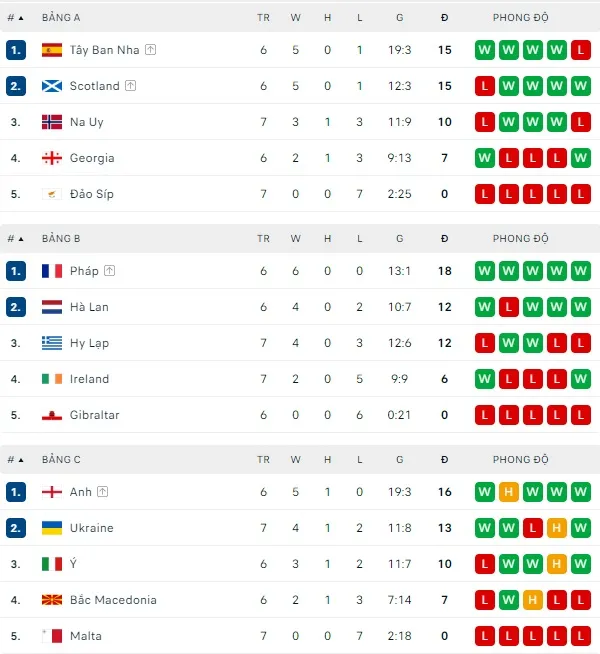Open the Gibraltar team link
The image size is (600, 654).
tap(94, 415)
